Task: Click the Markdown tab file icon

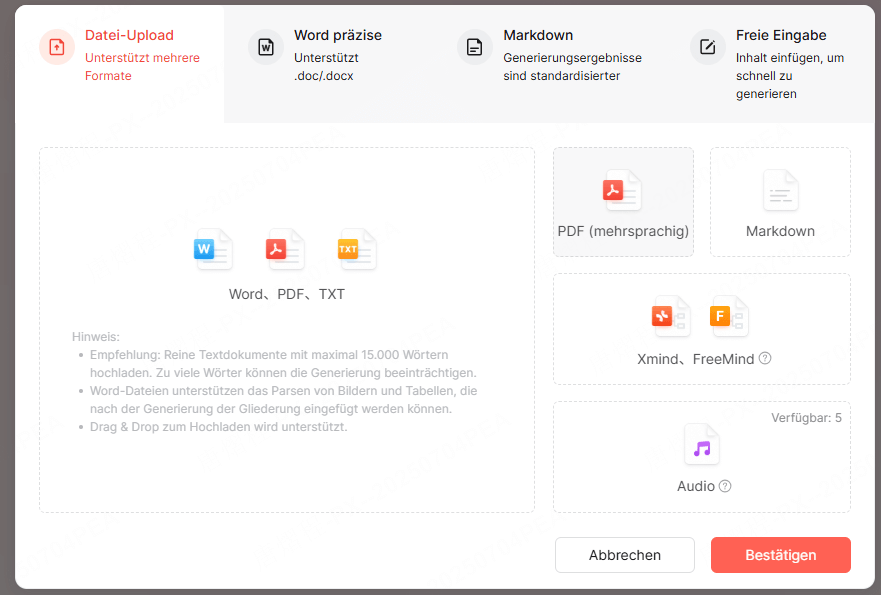Action: (x=475, y=47)
